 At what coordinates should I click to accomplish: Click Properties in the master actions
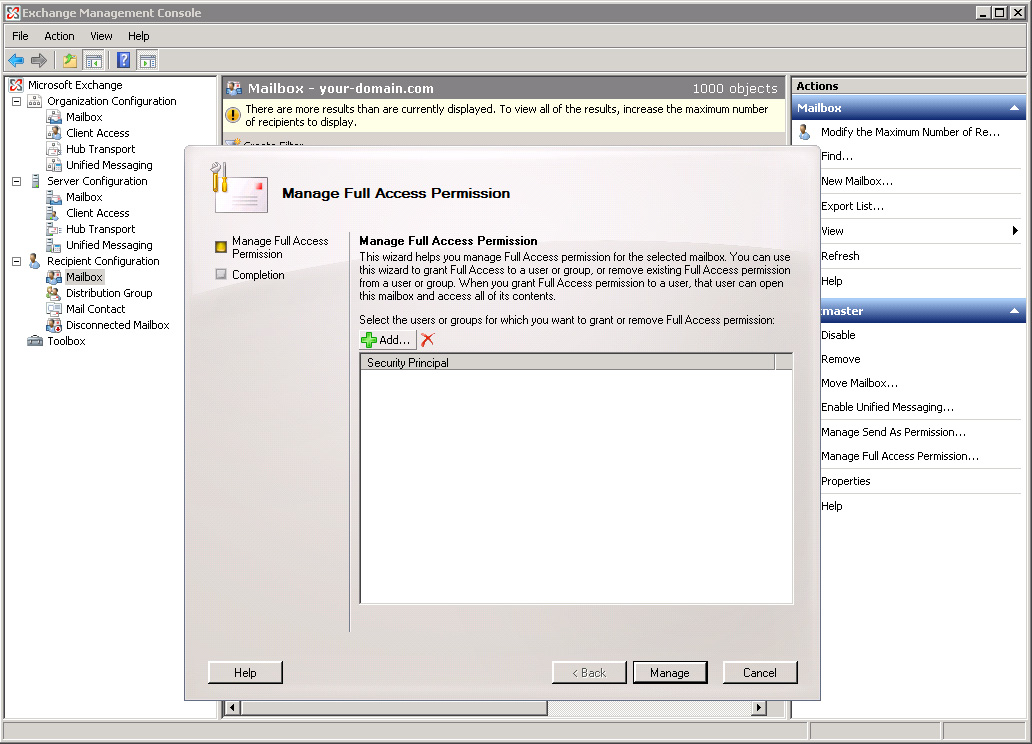[x=845, y=481]
